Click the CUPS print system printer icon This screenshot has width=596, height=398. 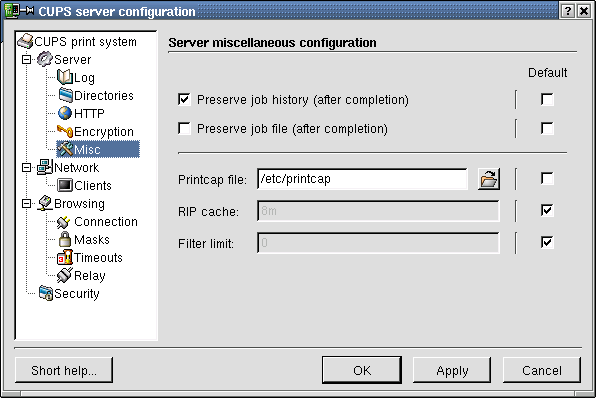(x=25, y=41)
